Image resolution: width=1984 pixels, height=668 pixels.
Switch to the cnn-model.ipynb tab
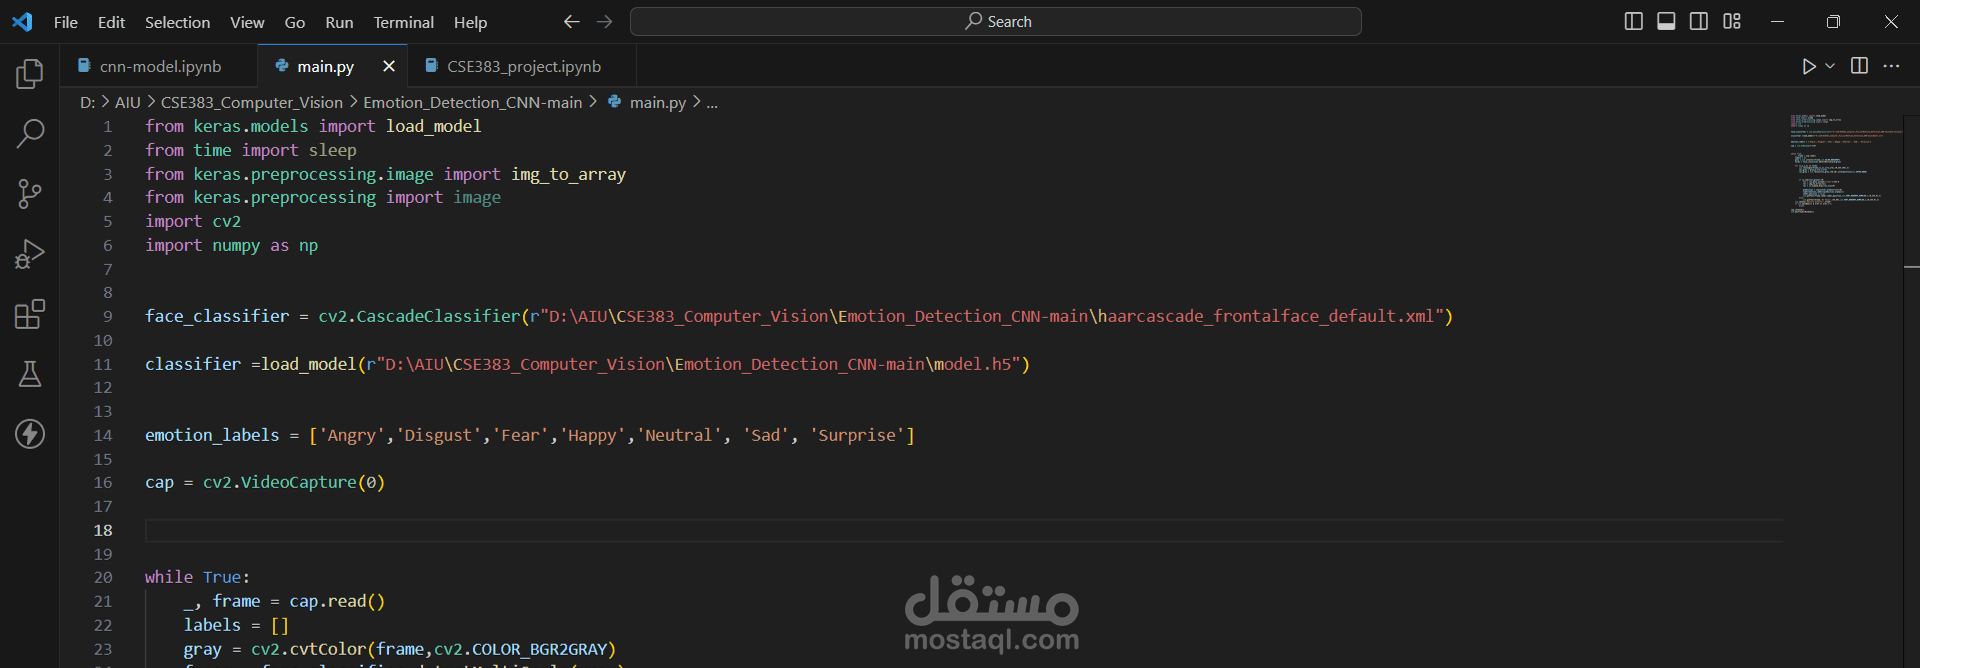(x=158, y=66)
